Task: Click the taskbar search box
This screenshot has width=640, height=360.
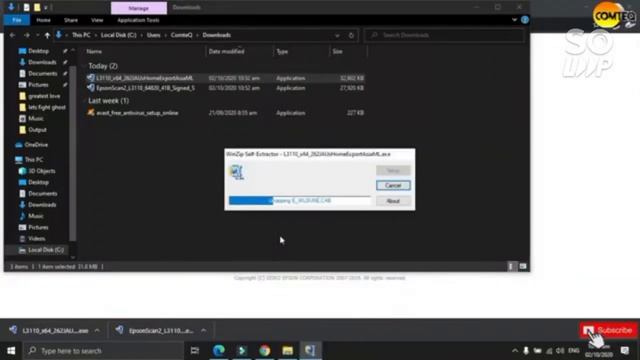Action: pyautogui.click(x=103, y=351)
